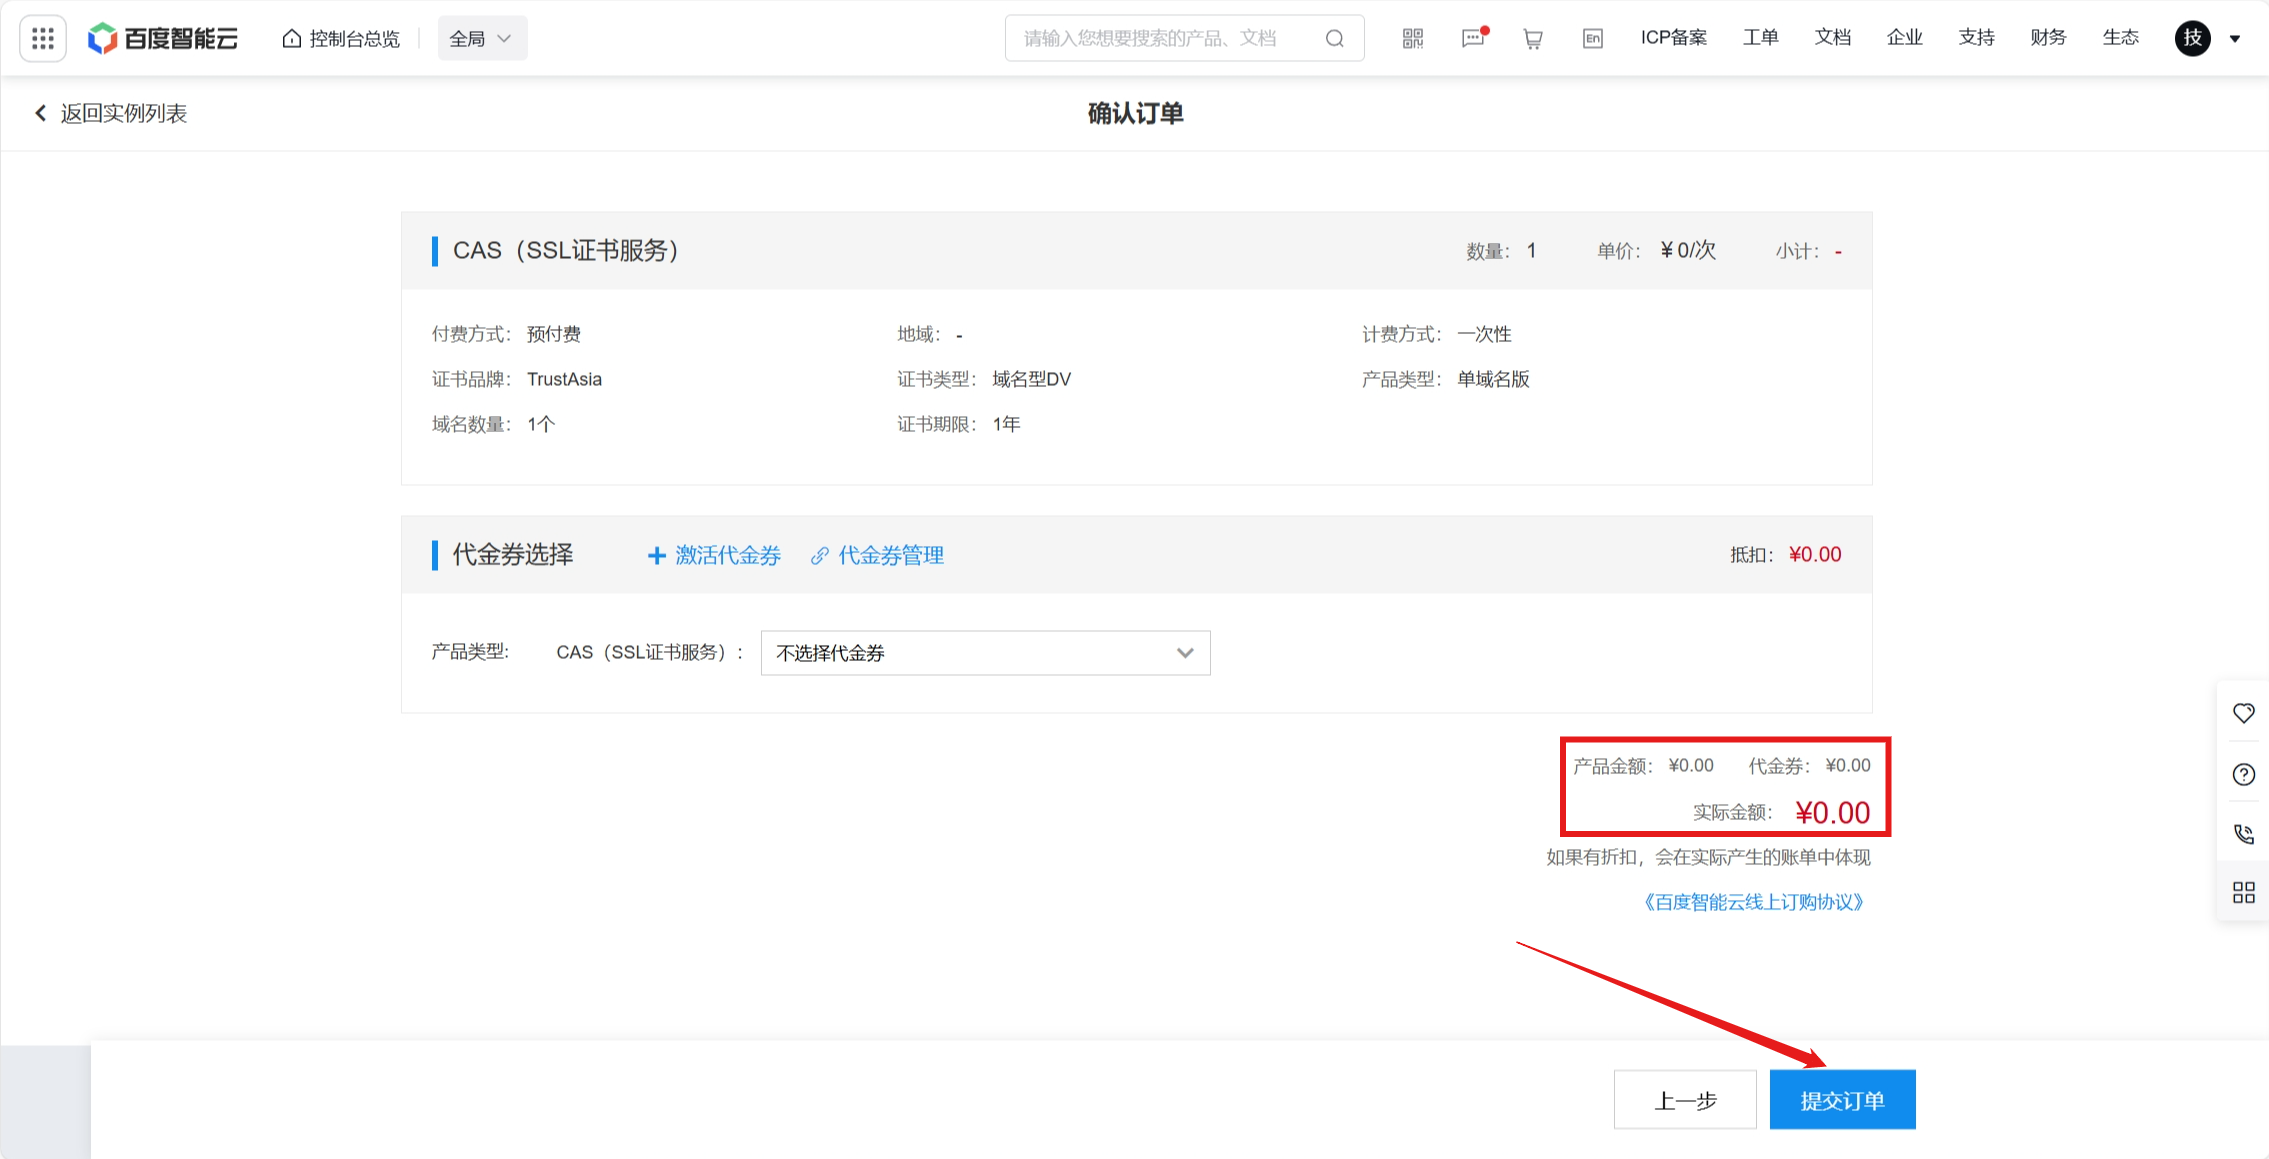Click the 域名型DV certificate type value

tap(1031, 379)
